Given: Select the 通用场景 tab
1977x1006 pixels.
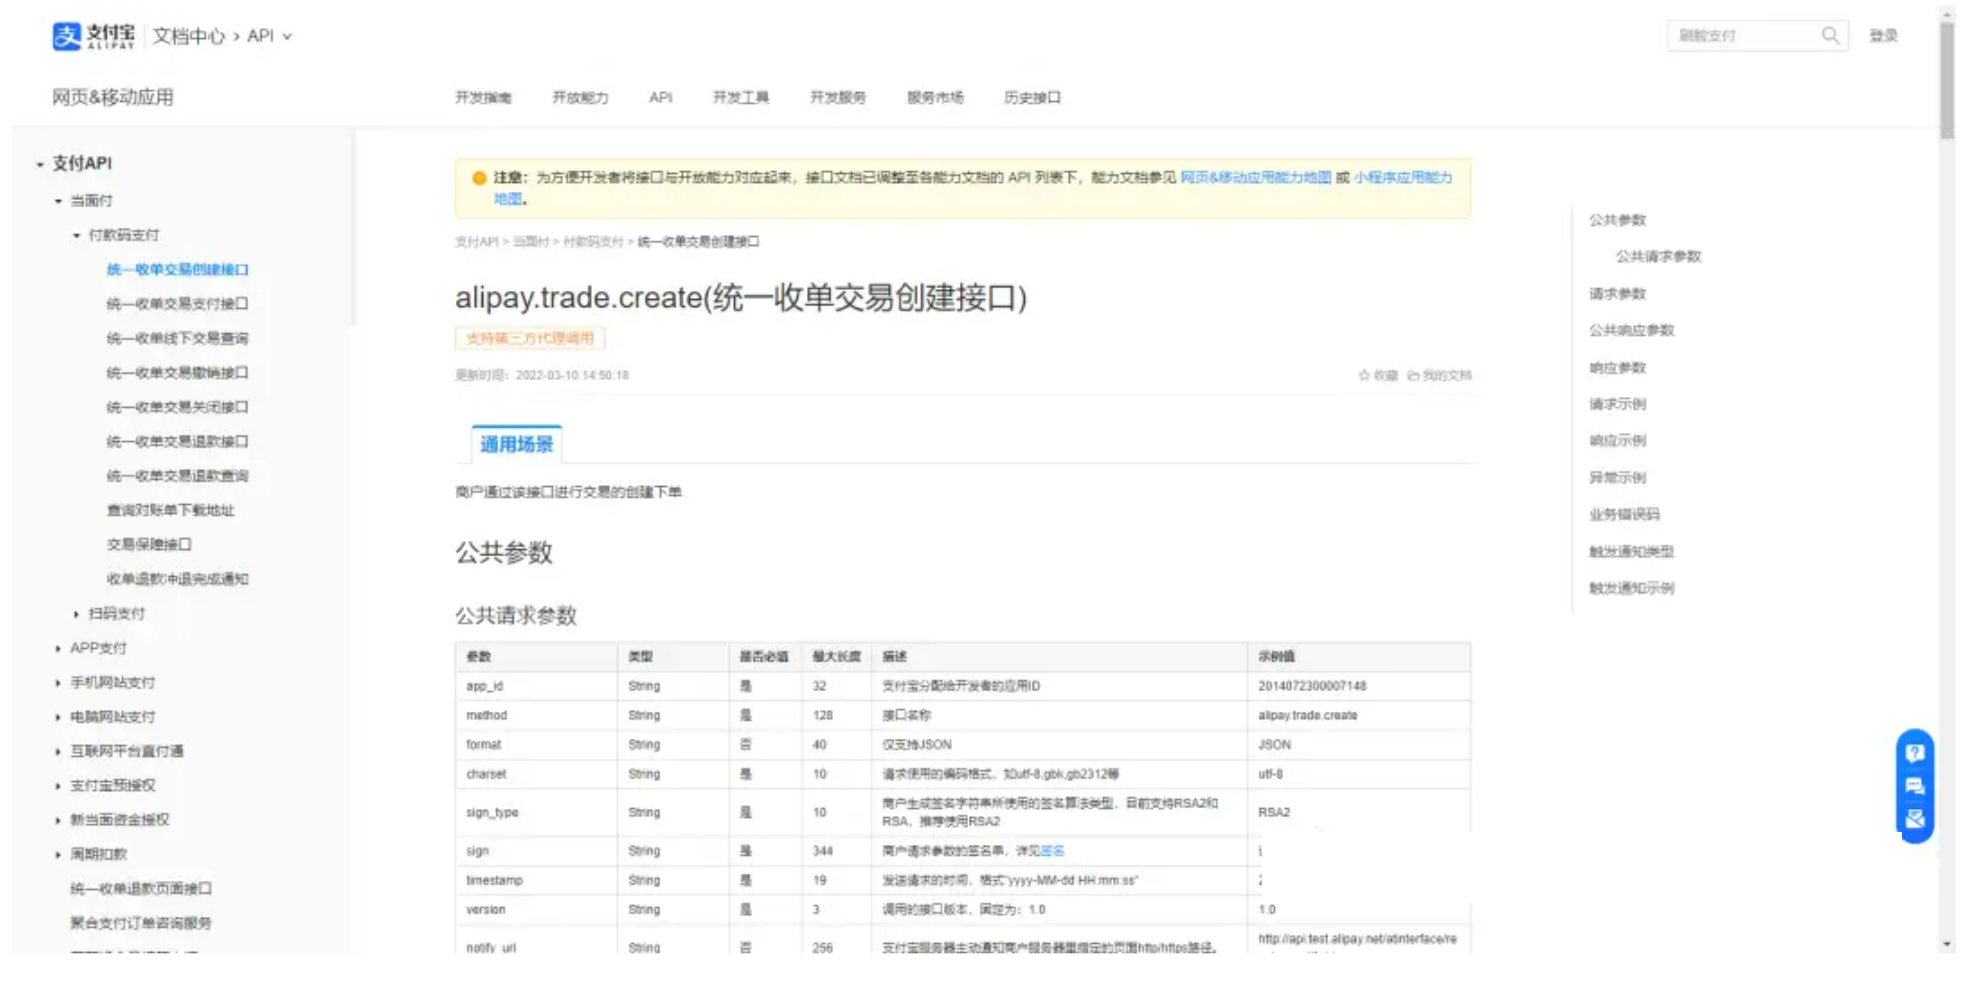Looking at the screenshot, I should (516, 445).
